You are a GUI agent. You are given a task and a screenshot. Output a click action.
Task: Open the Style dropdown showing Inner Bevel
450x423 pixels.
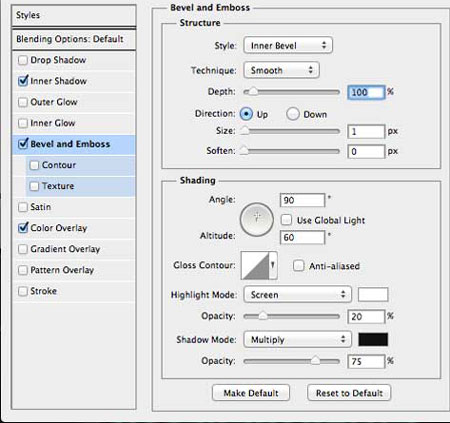point(288,45)
